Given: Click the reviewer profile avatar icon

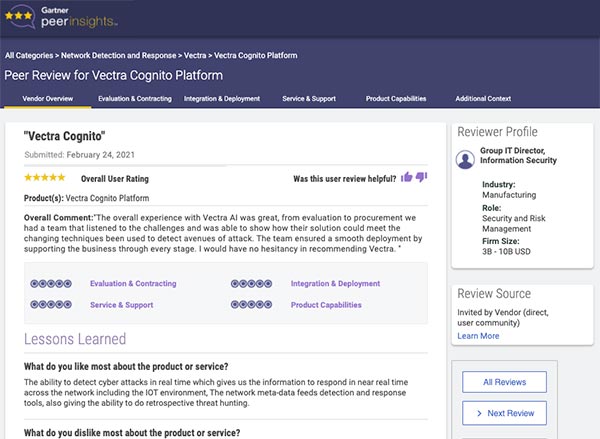Looking at the screenshot, I should coord(465,160).
